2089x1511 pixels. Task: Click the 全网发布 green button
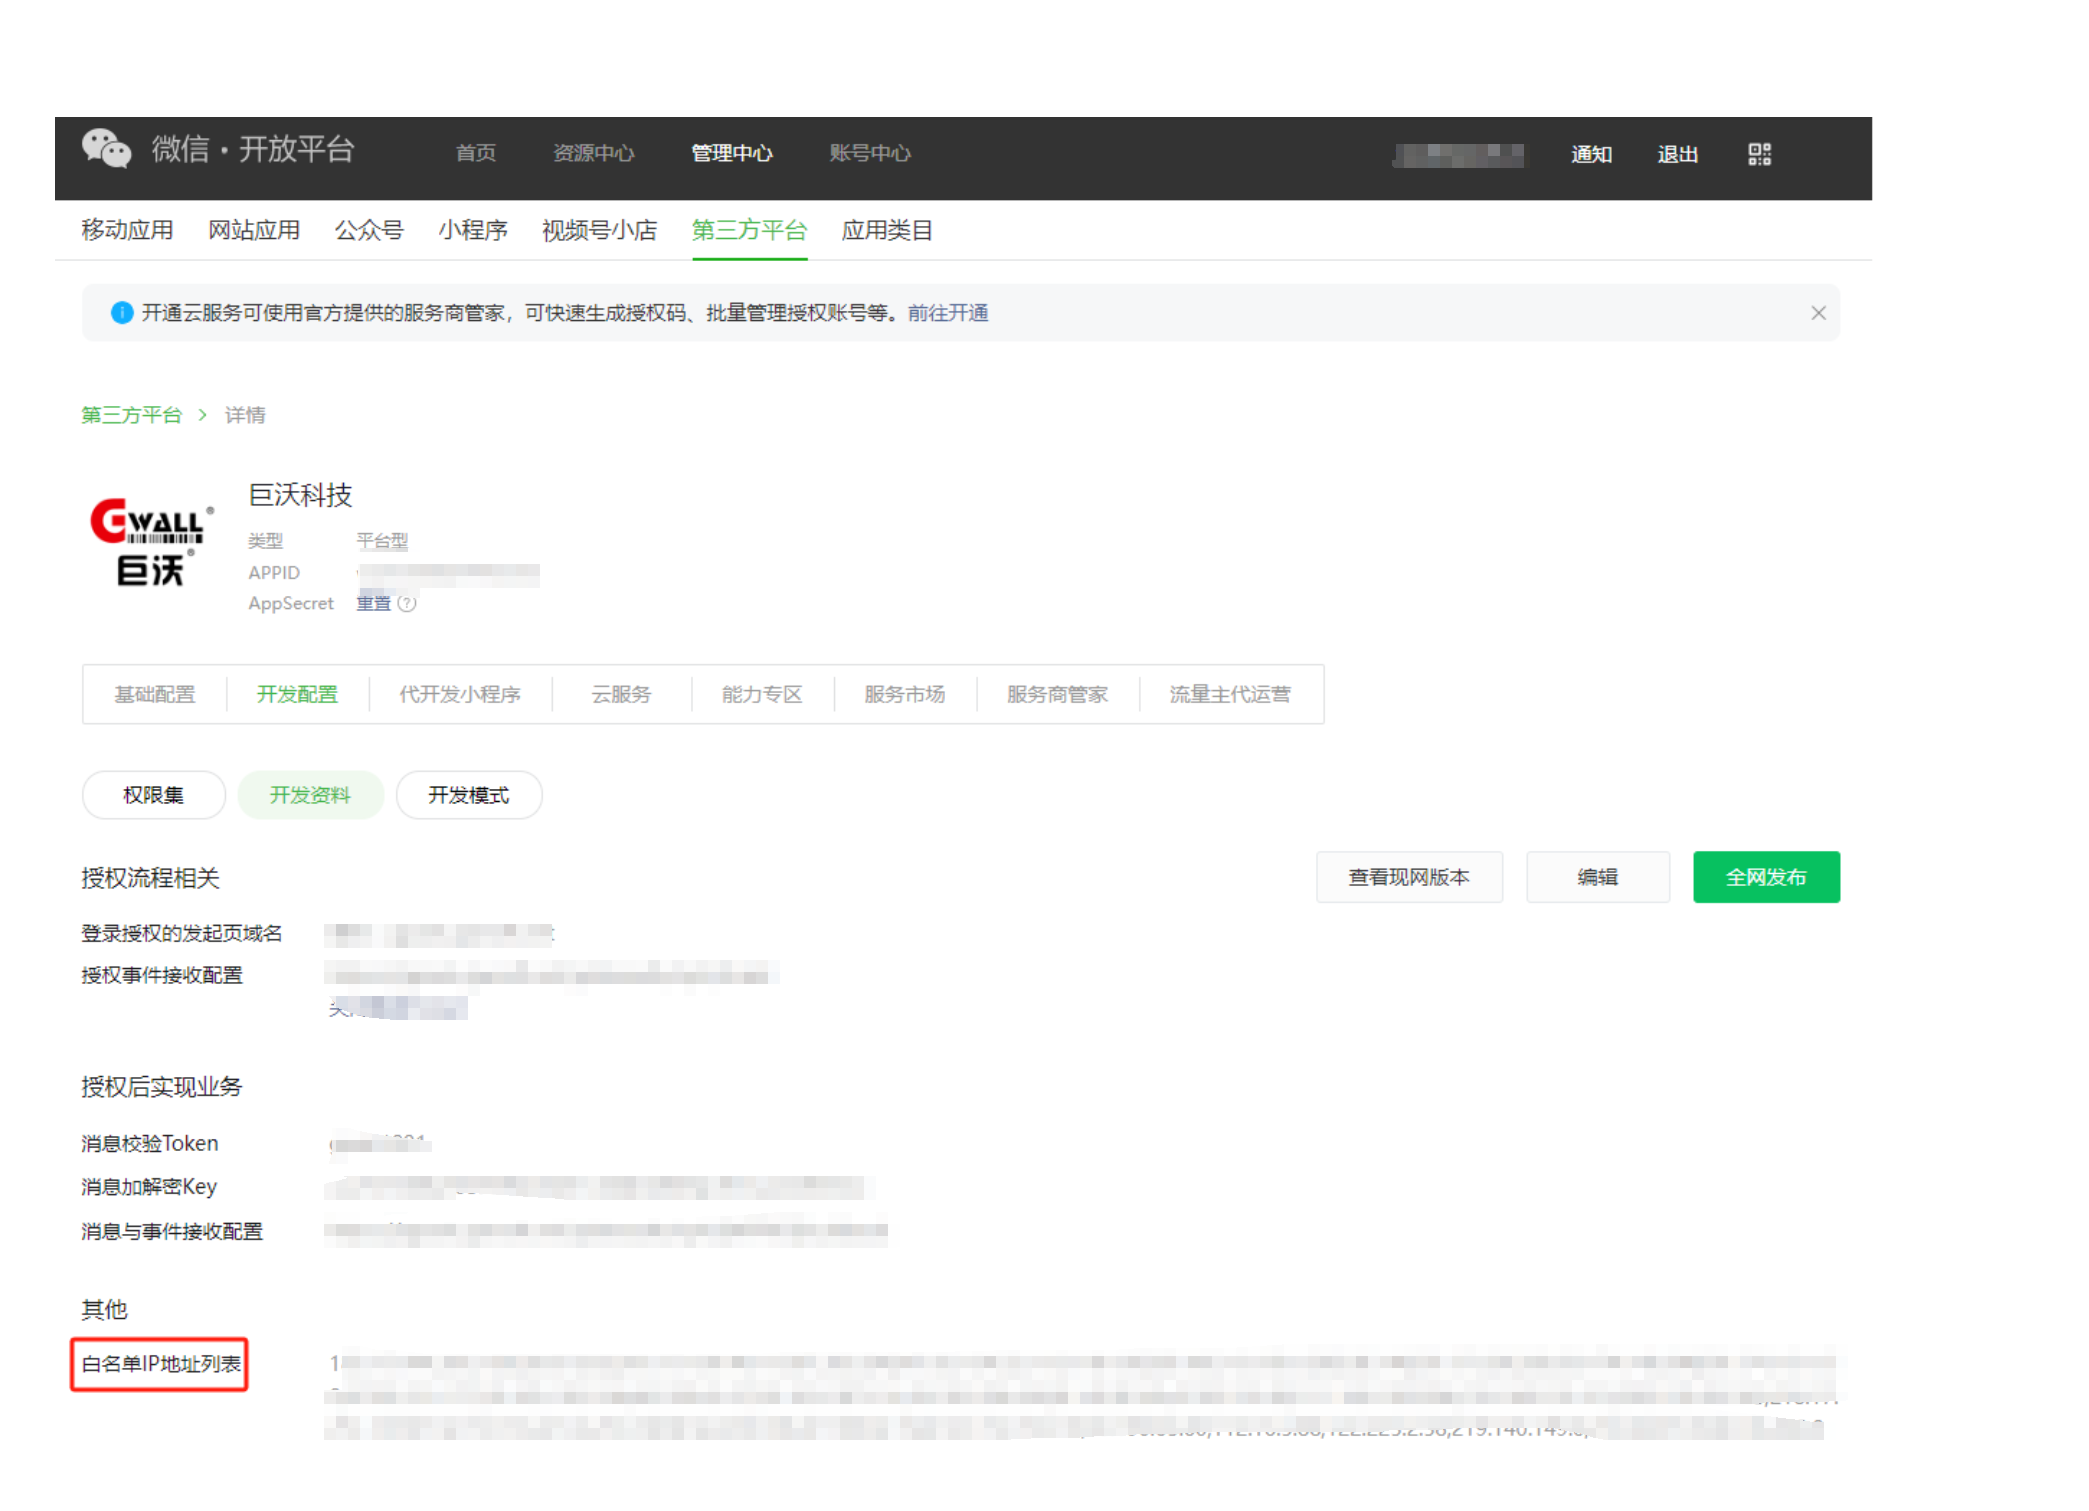[1765, 877]
